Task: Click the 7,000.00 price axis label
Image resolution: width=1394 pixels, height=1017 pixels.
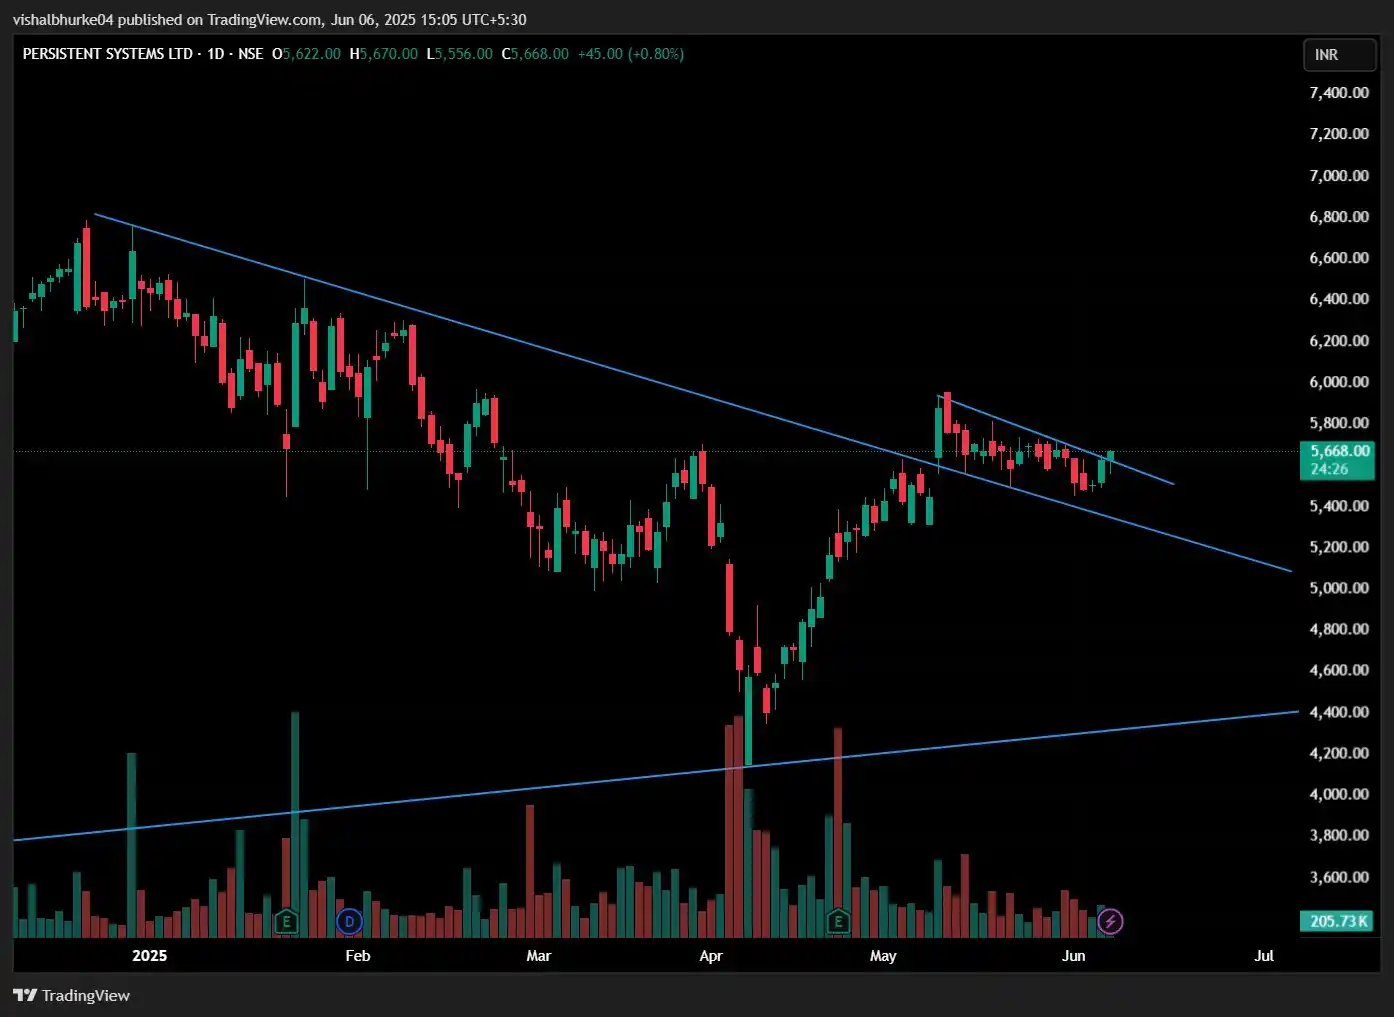Action: pyautogui.click(x=1339, y=175)
